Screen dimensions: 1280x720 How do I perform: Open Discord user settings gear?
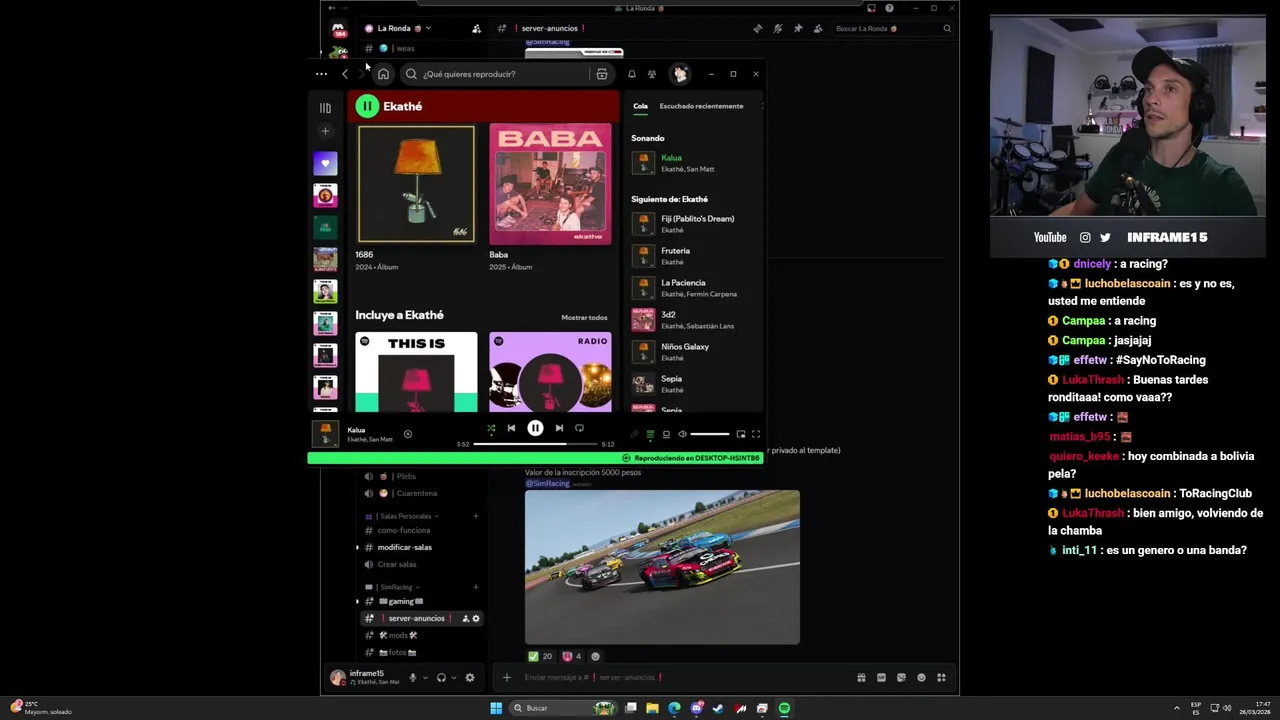click(470, 677)
